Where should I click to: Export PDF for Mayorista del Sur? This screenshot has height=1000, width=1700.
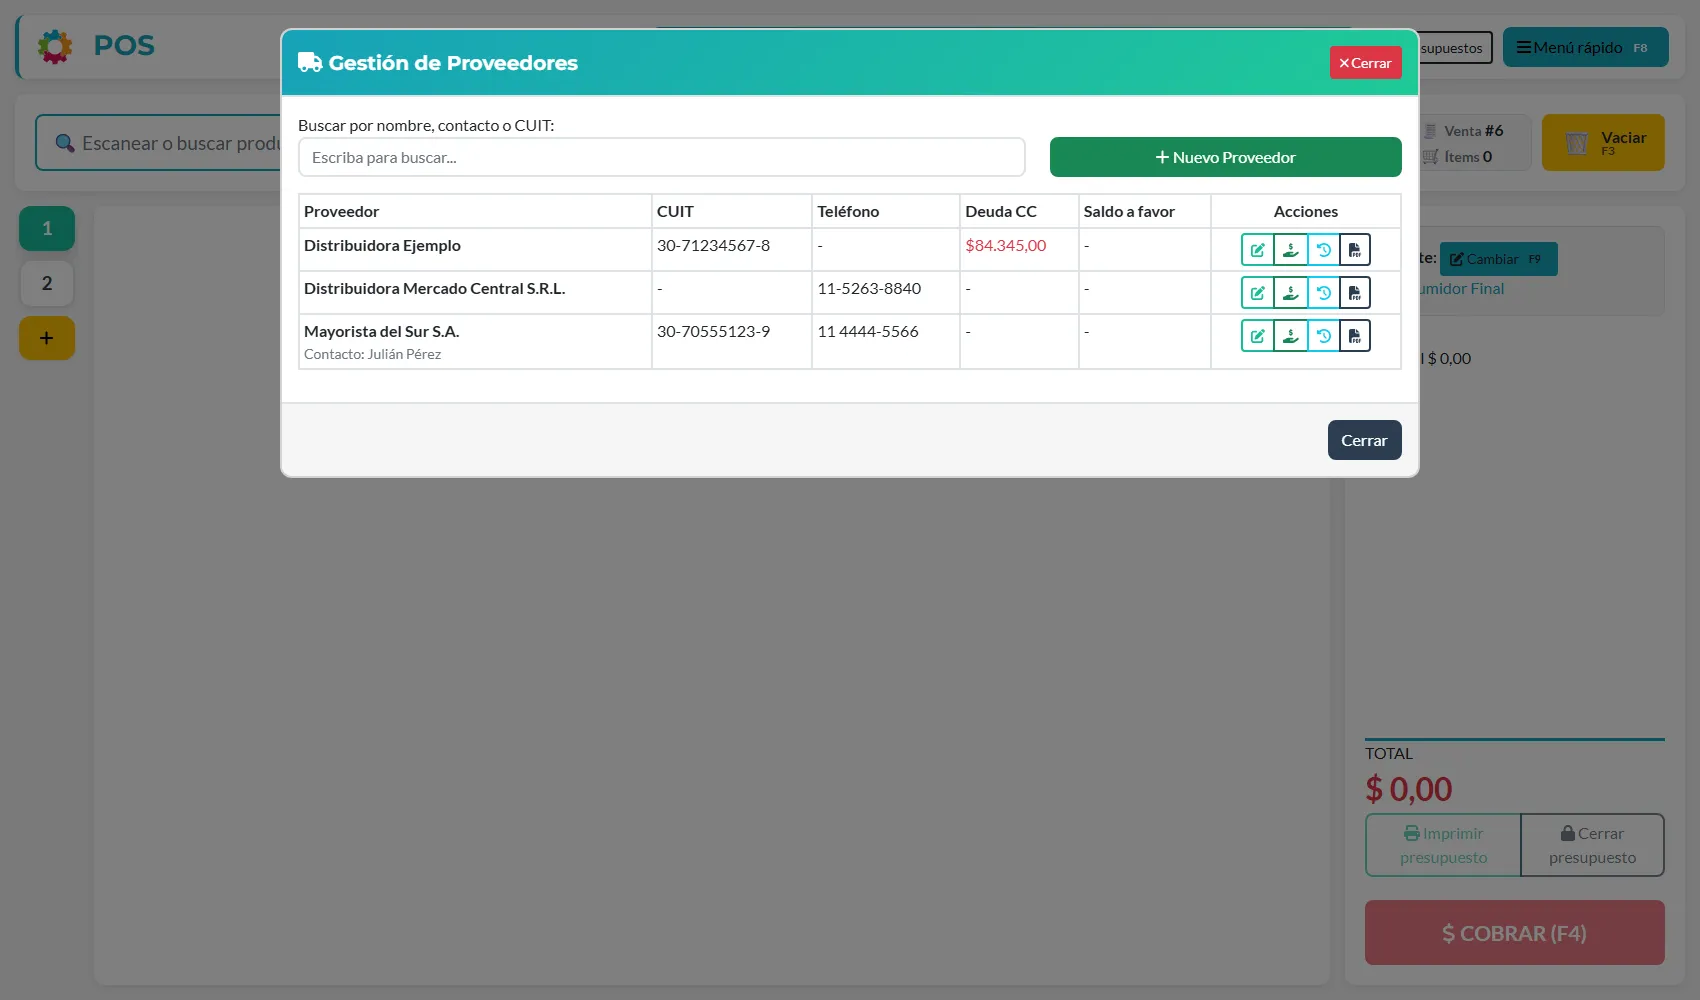pos(1355,336)
